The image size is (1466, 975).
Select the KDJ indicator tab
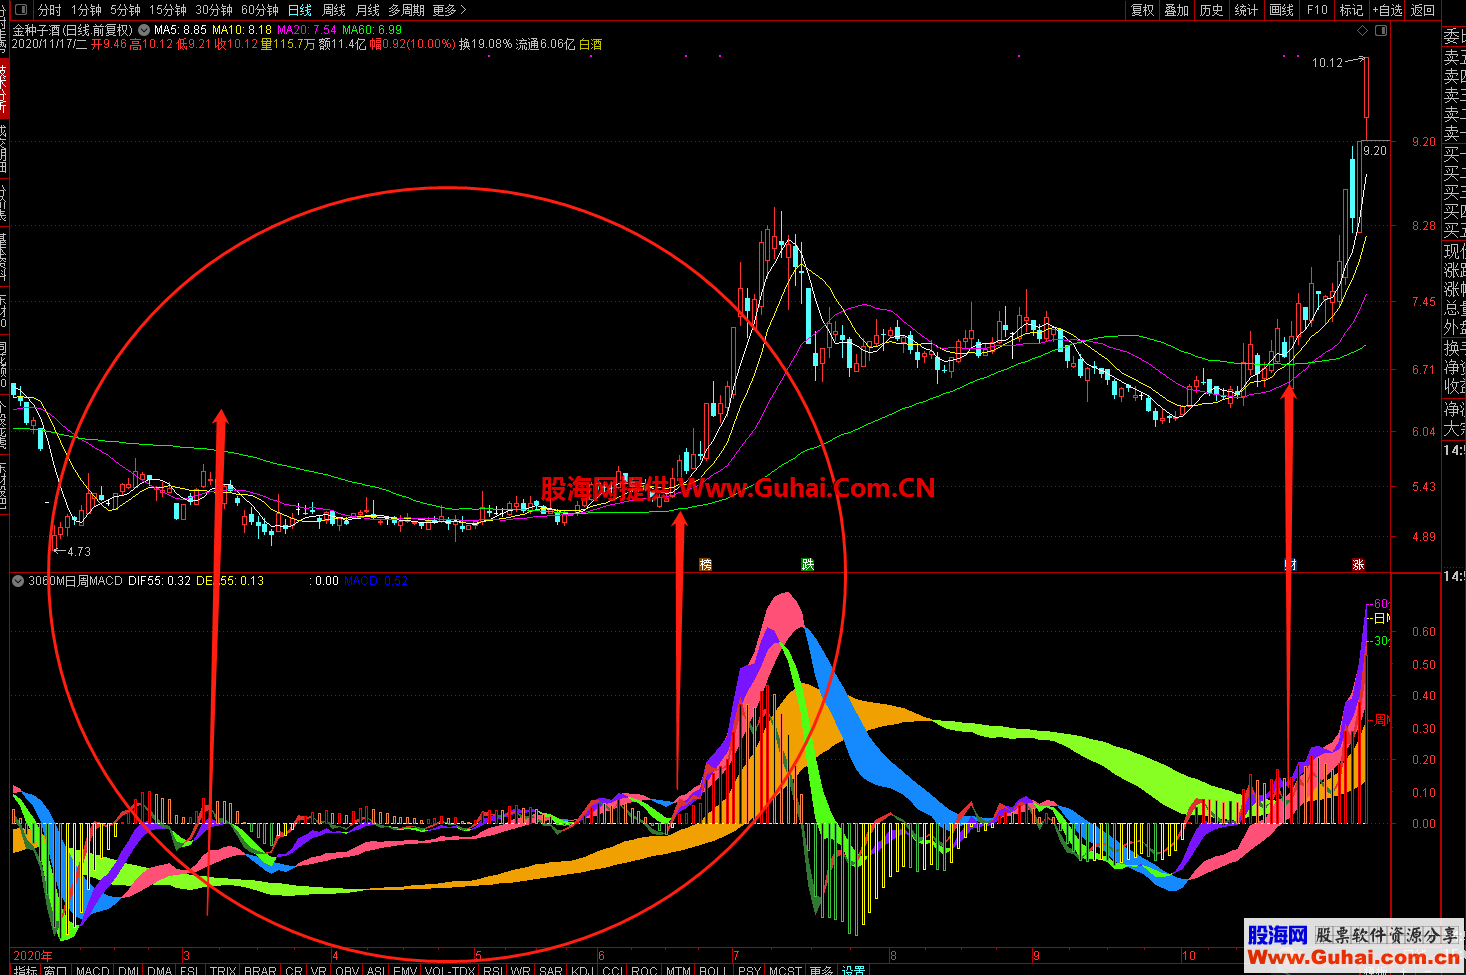(x=582, y=969)
